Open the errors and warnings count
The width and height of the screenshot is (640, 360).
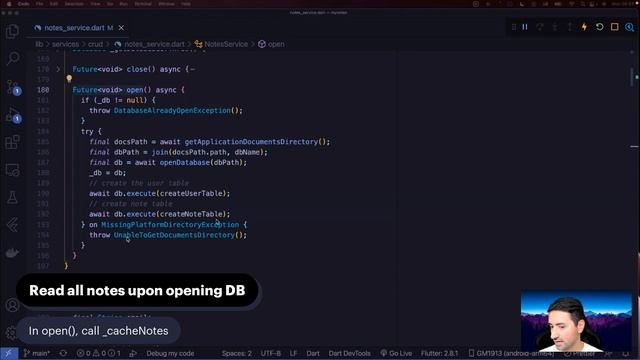(98, 353)
